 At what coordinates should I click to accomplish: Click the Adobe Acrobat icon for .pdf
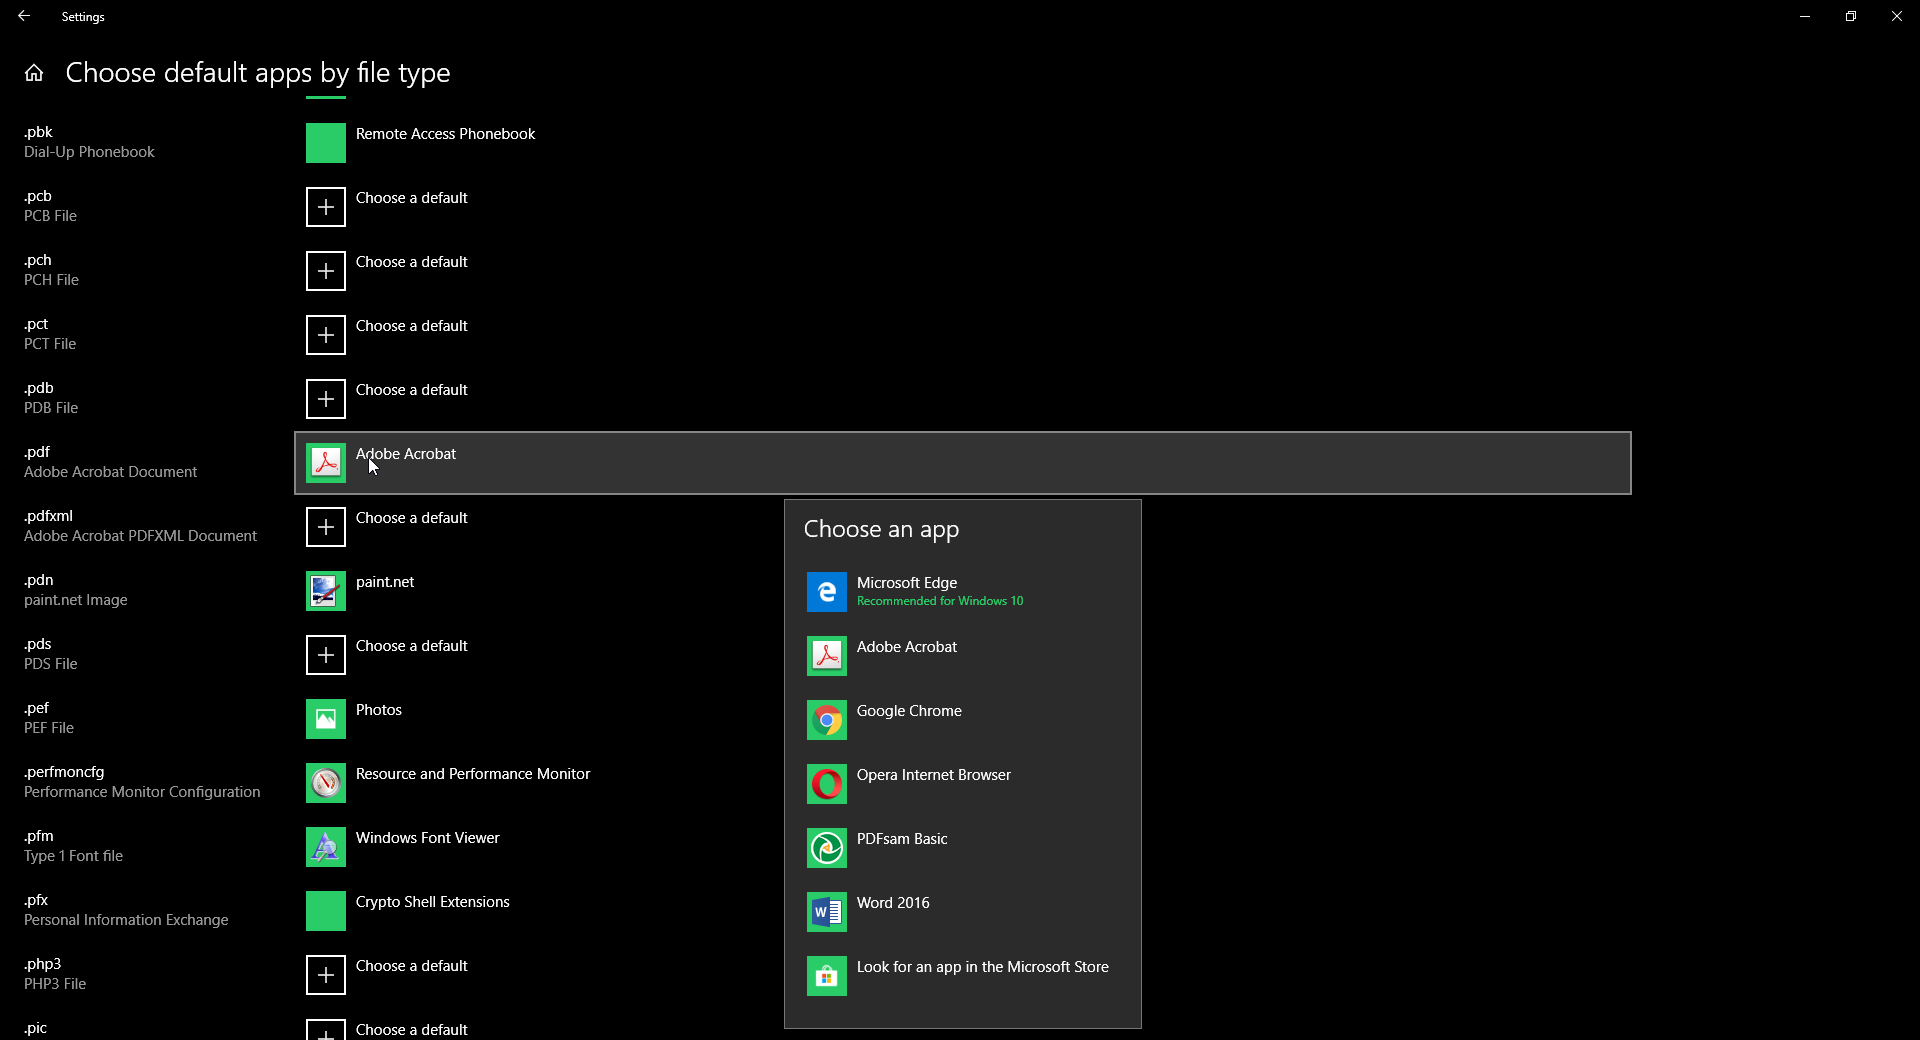(x=325, y=463)
